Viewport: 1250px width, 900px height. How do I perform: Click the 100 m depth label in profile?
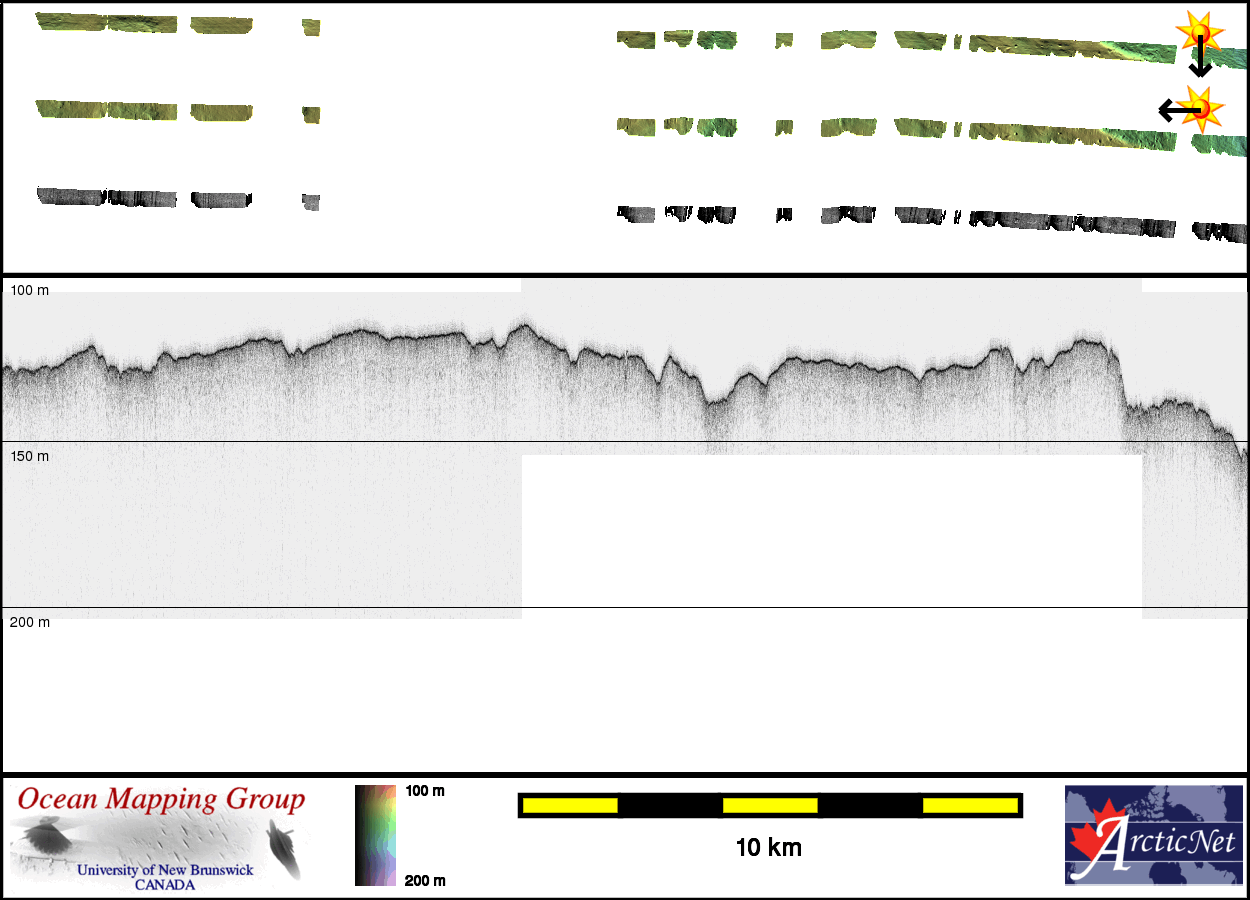pyautogui.click(x=29, y=290)
